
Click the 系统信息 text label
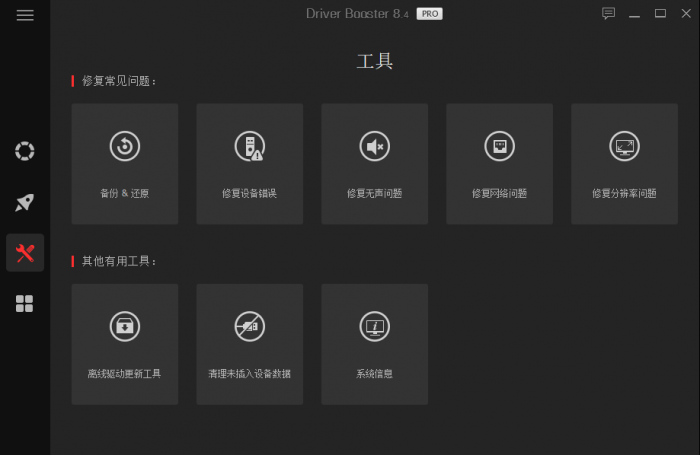point(374,374)
